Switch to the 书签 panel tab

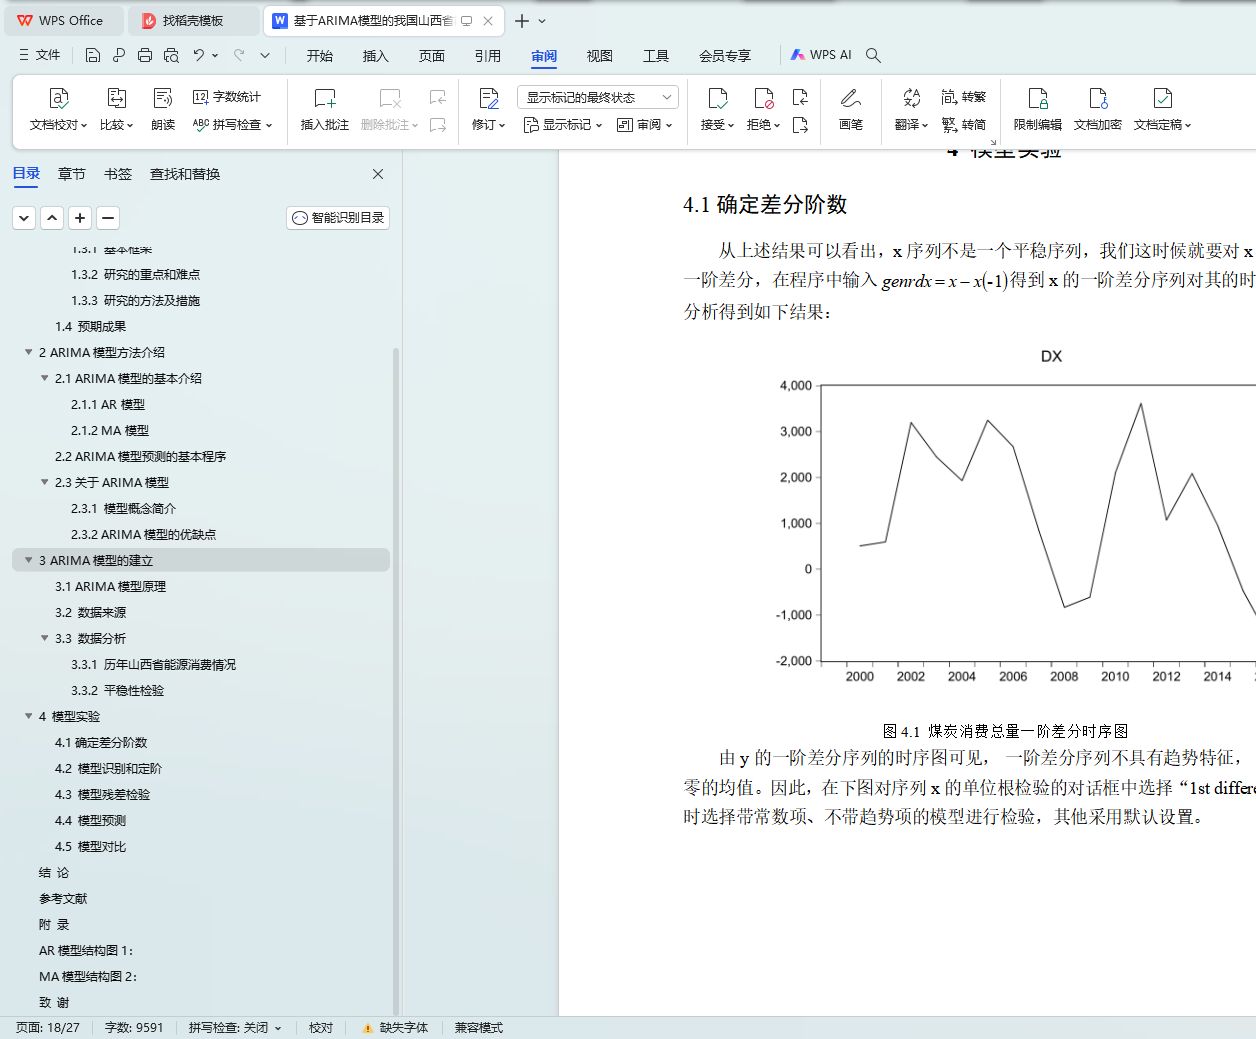[118, 174]
